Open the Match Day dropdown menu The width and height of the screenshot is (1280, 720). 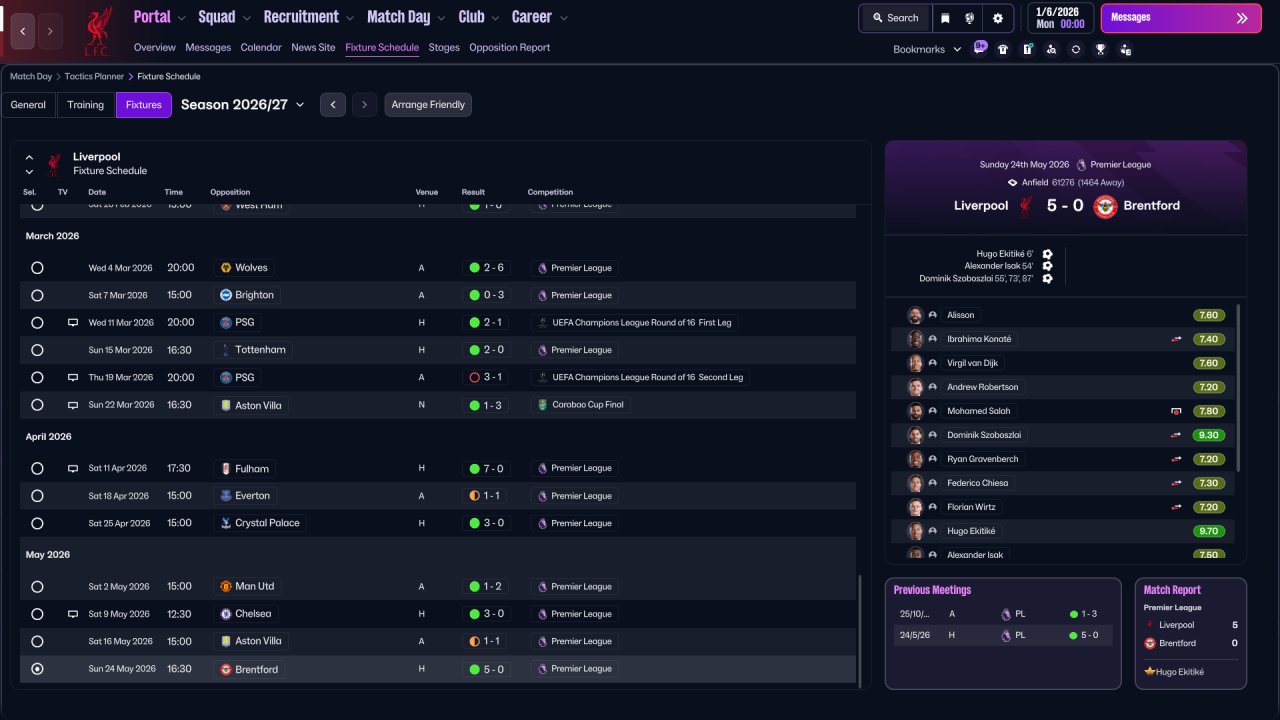[406, 17]
